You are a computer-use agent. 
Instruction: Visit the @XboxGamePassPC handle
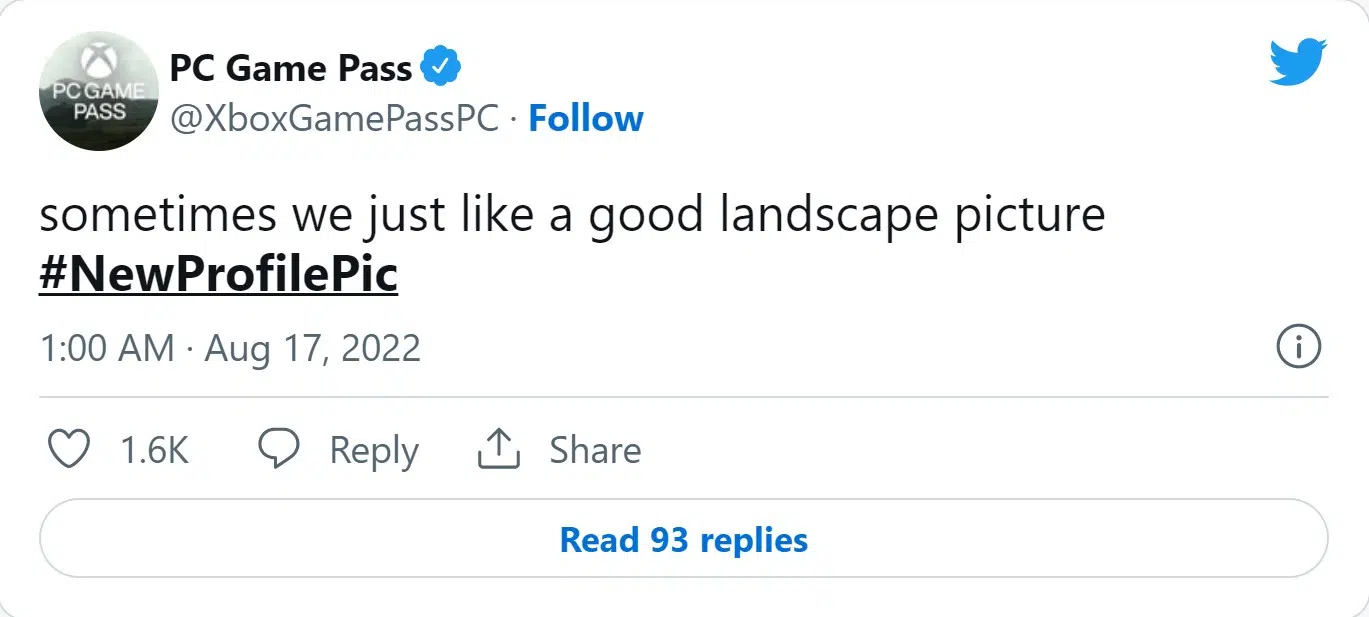coord(334,119)
